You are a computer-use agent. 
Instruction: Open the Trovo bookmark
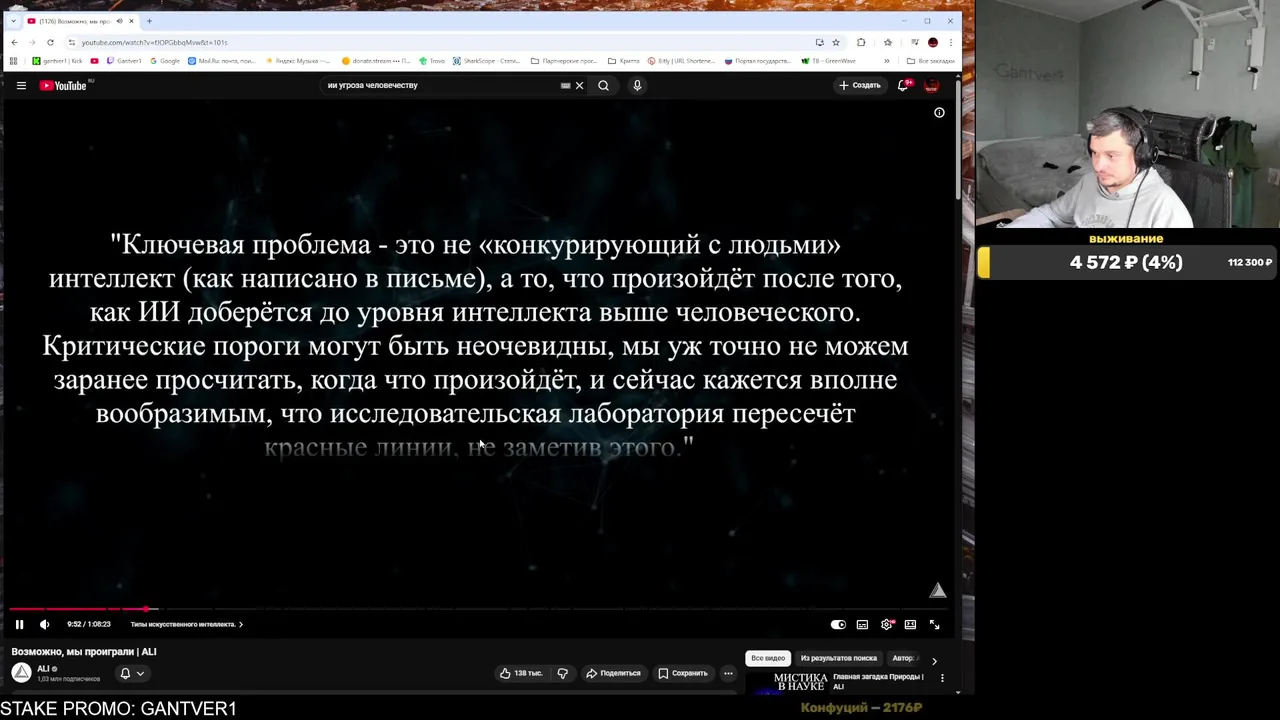(432, 61)
